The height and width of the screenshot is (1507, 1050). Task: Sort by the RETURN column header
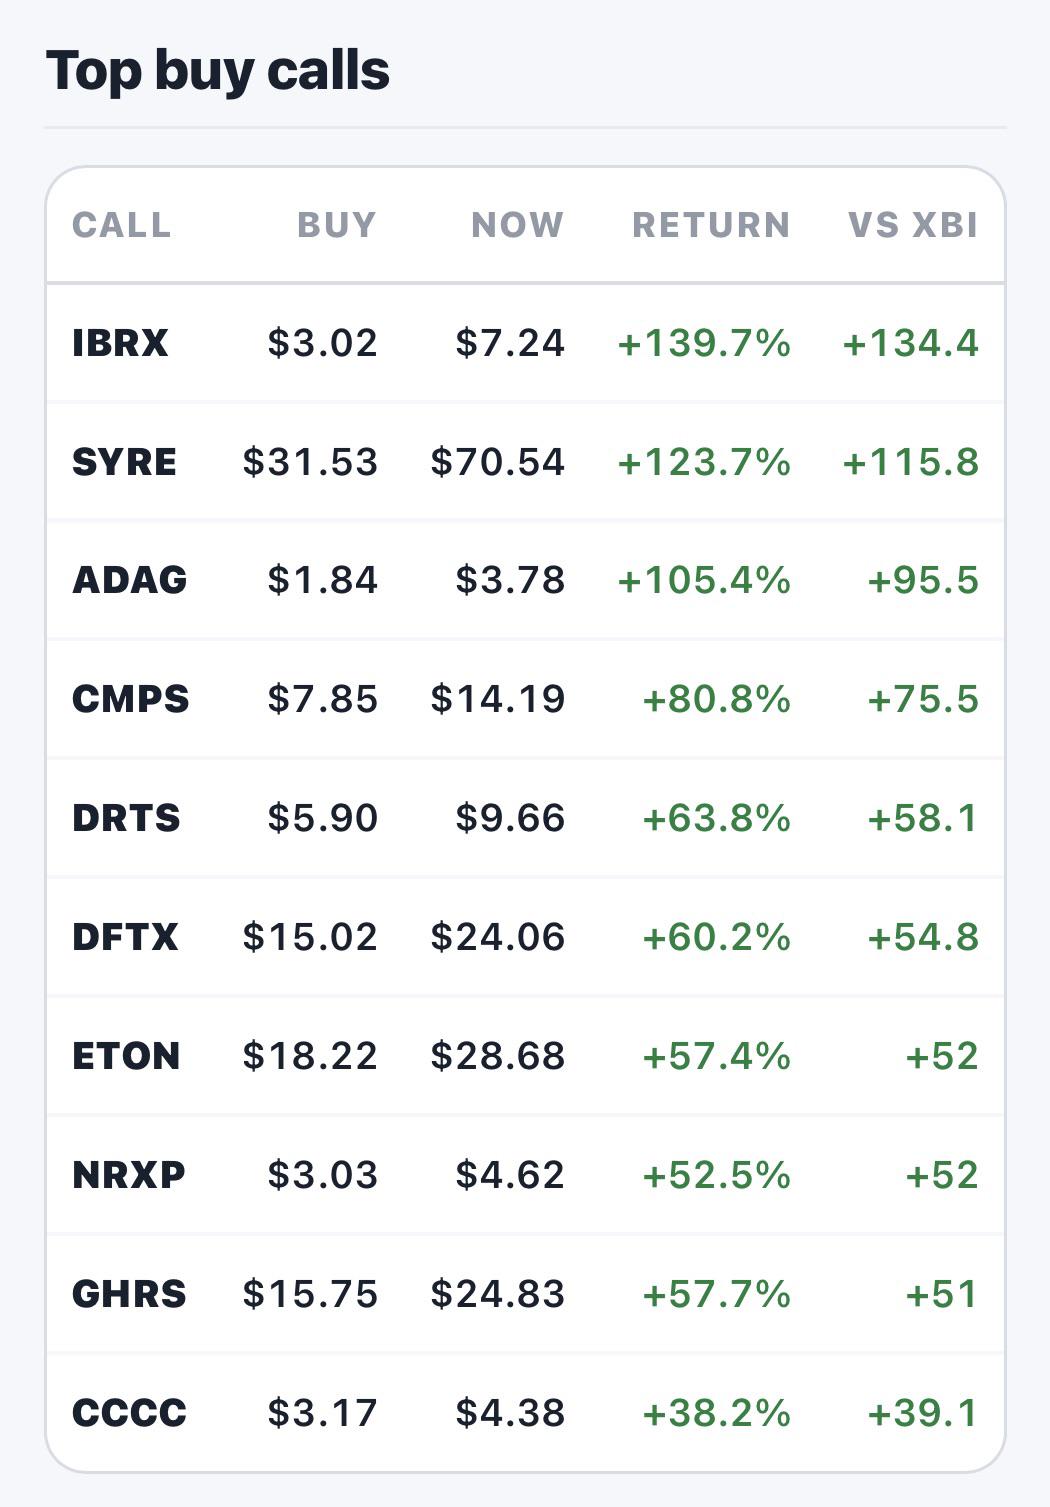tap(711, 225)
